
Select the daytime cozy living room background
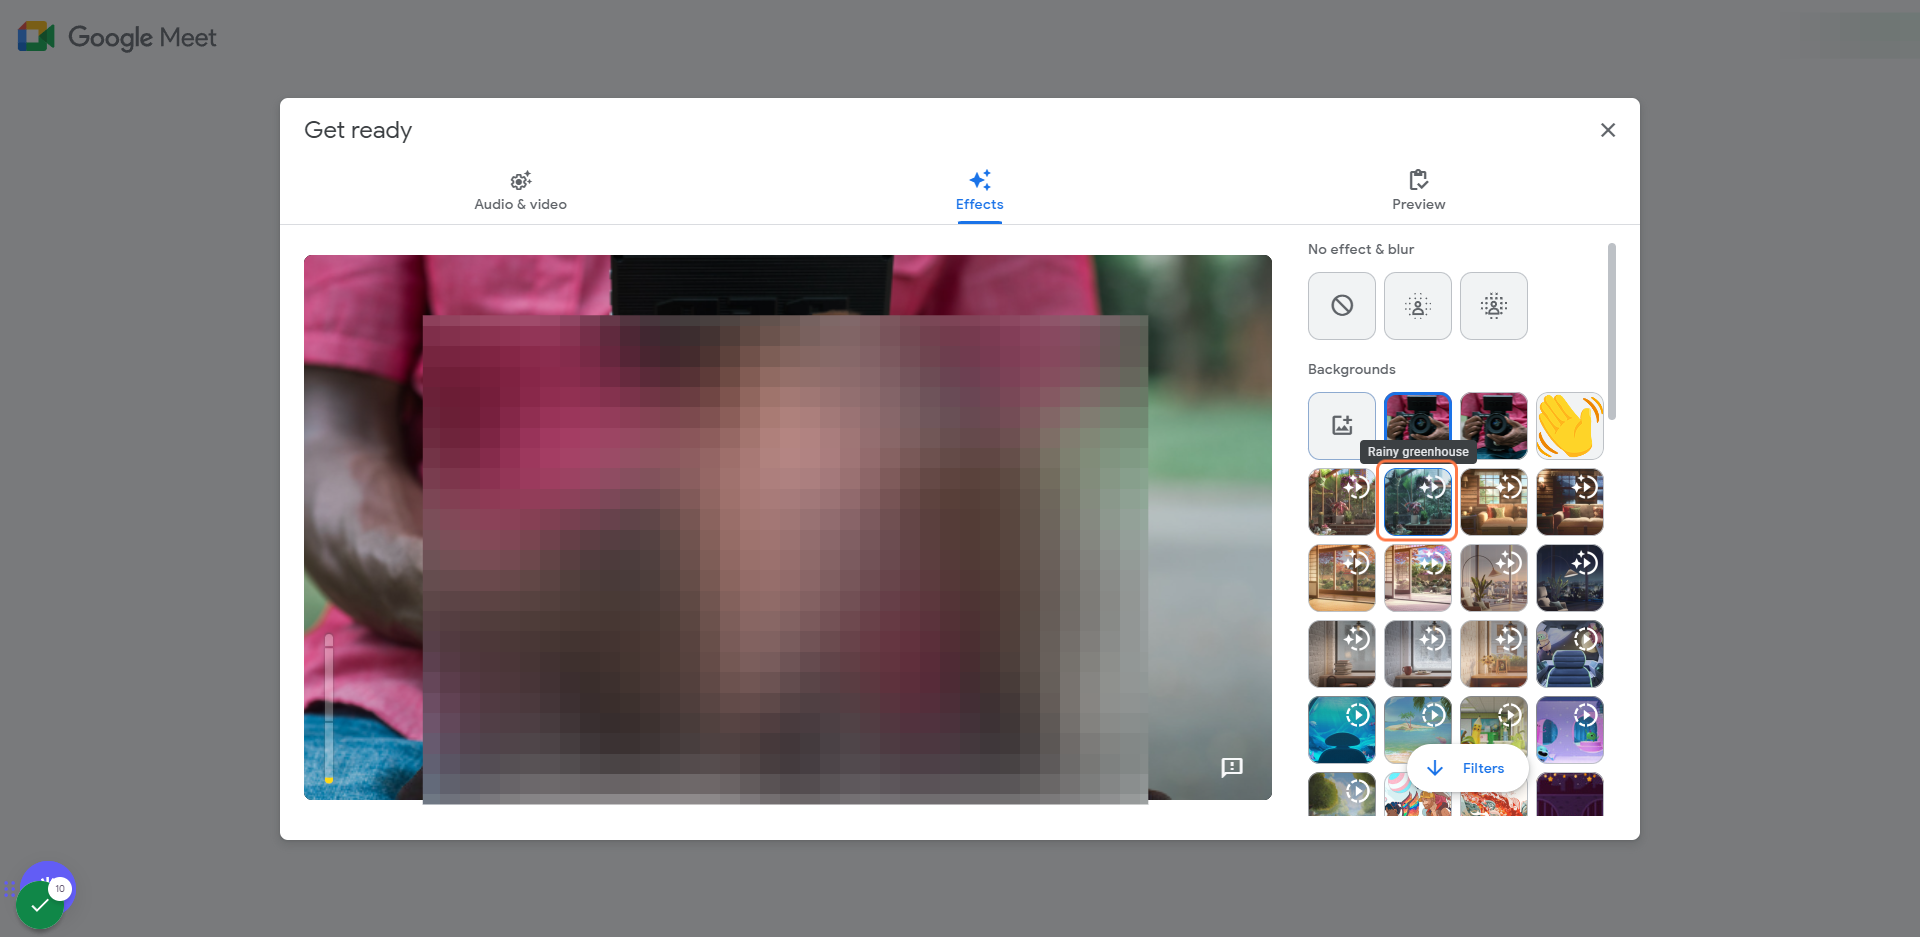coord(1494,502)
